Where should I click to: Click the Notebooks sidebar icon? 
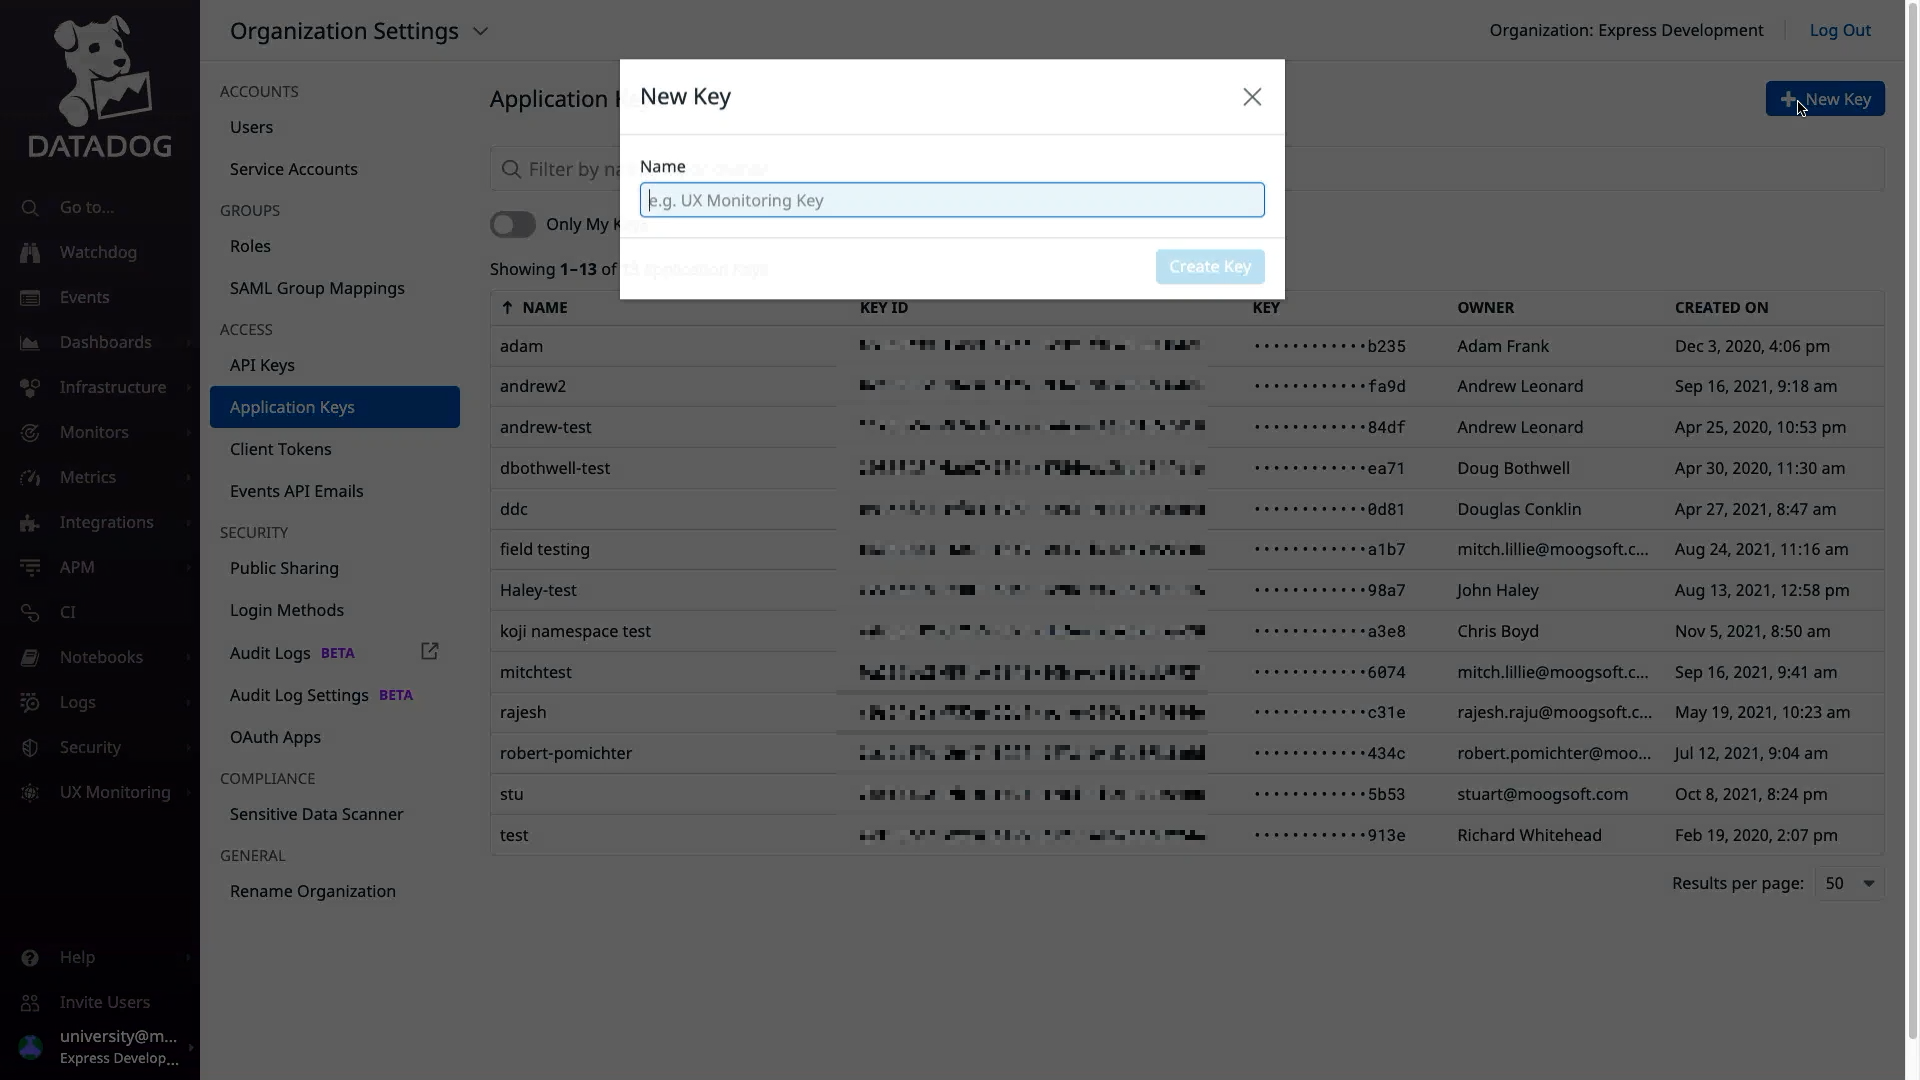click(x=30, y=658)
